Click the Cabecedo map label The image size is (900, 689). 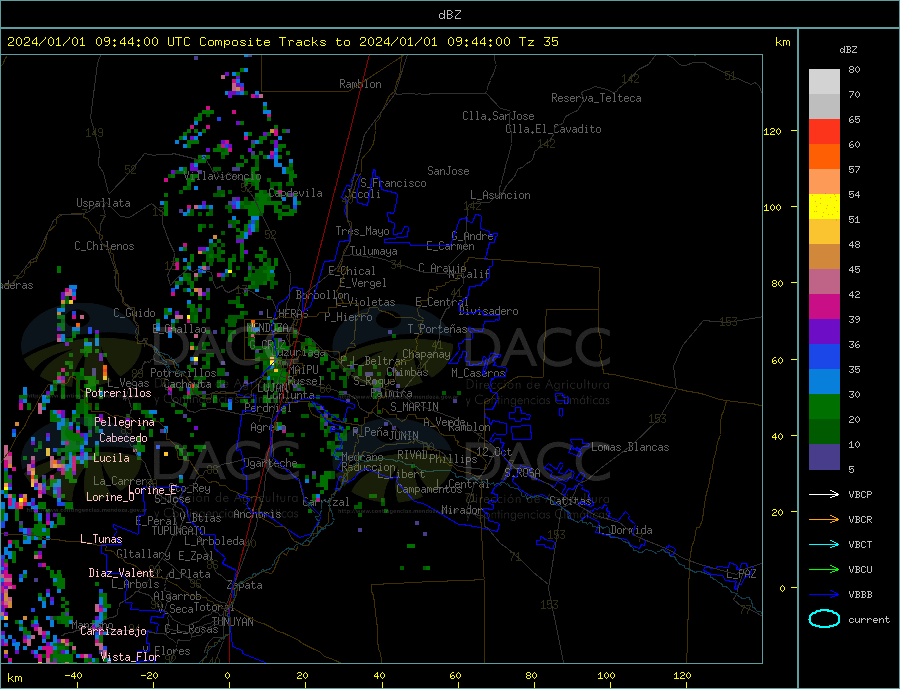click(x=123, y=438)
